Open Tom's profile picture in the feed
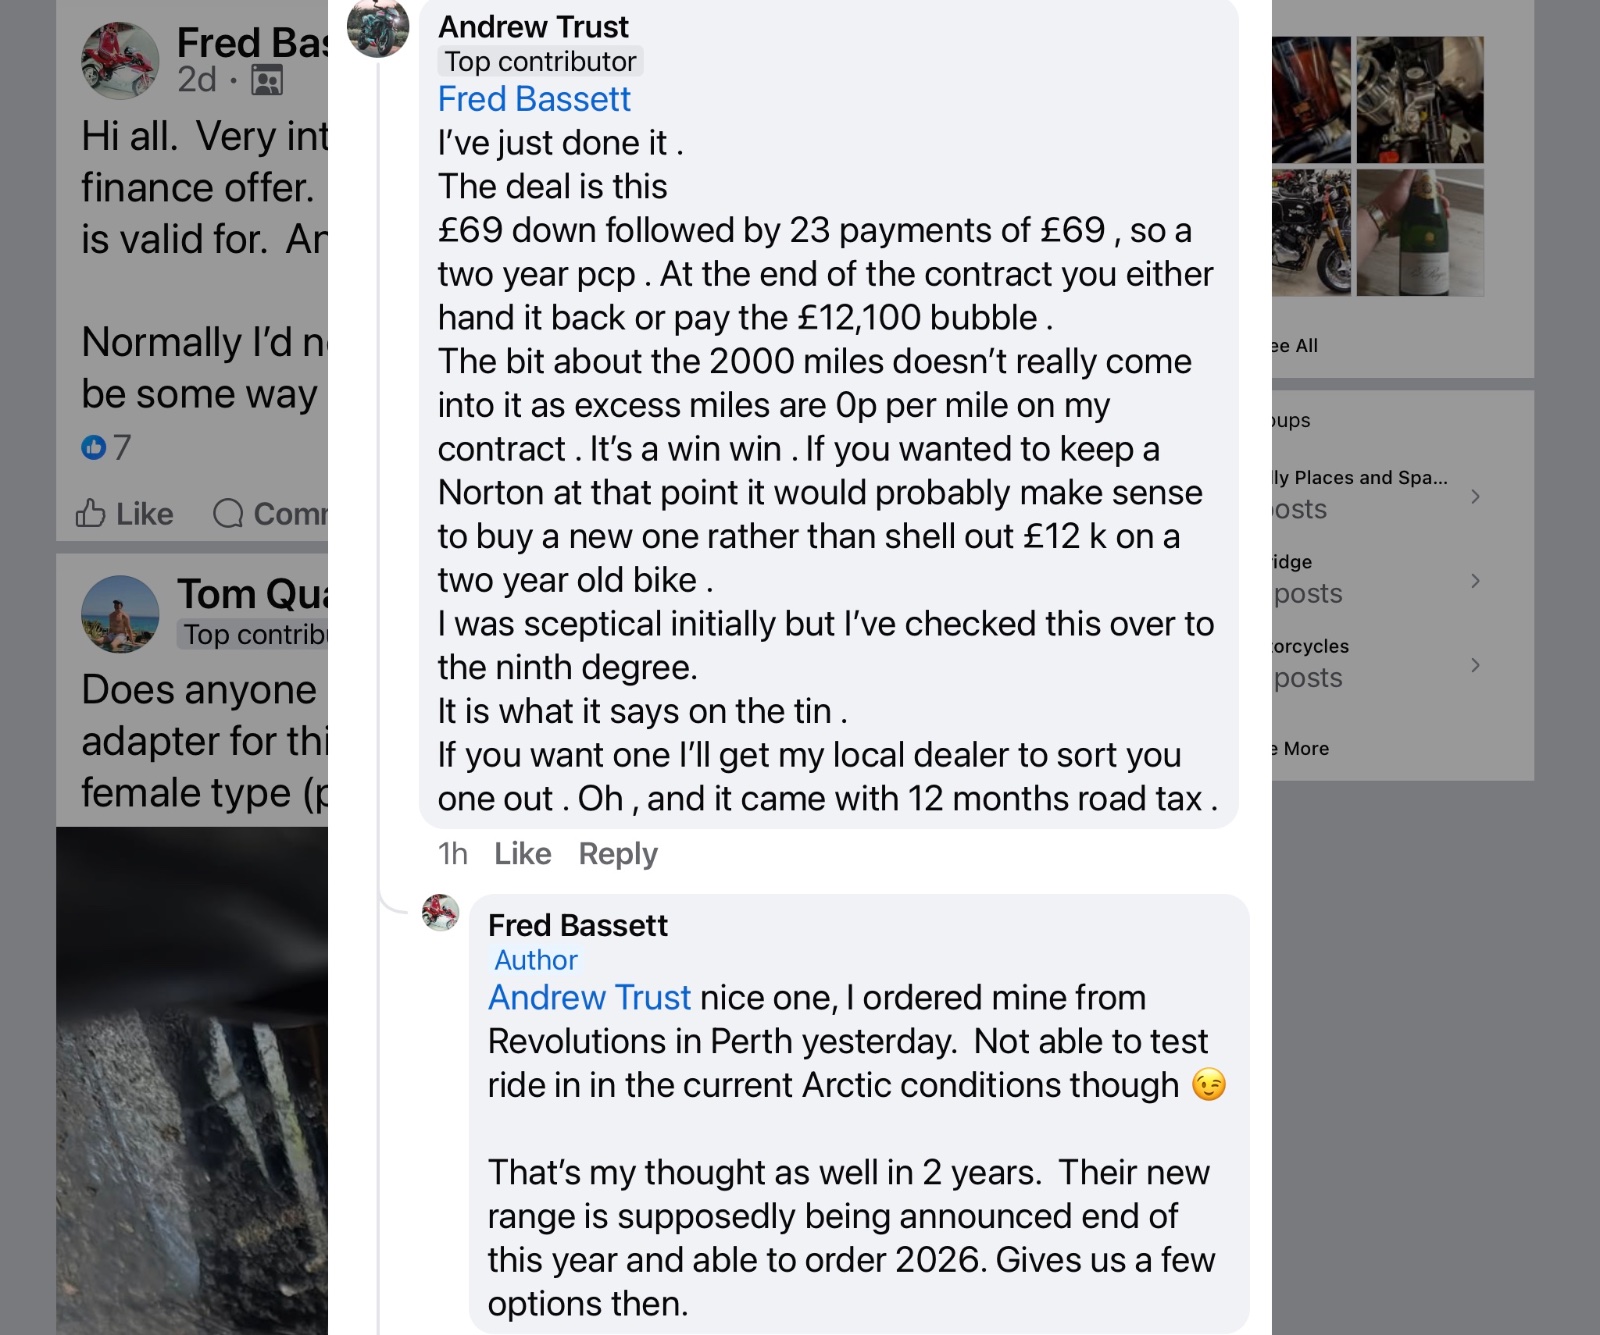The height and width of the screenshot is (1335, 1600). pyautogui.click(x=120, y=613)
